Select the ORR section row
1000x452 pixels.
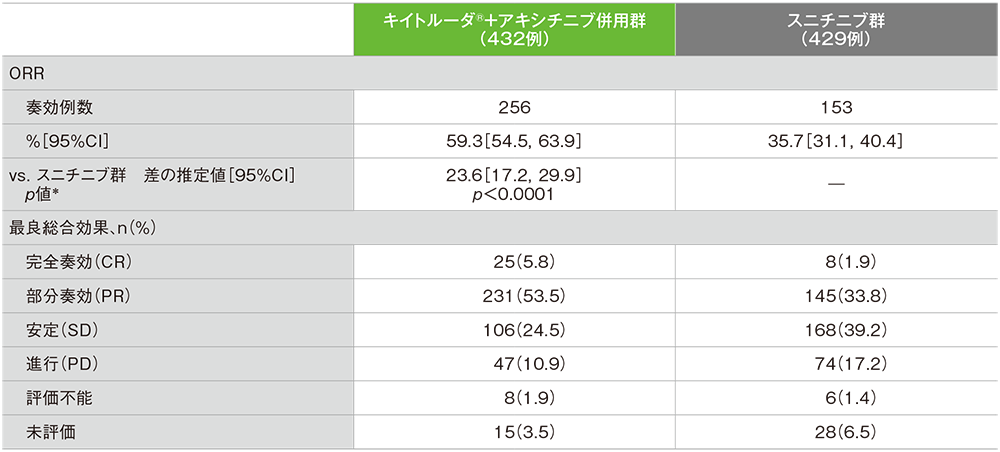[500, 73]
